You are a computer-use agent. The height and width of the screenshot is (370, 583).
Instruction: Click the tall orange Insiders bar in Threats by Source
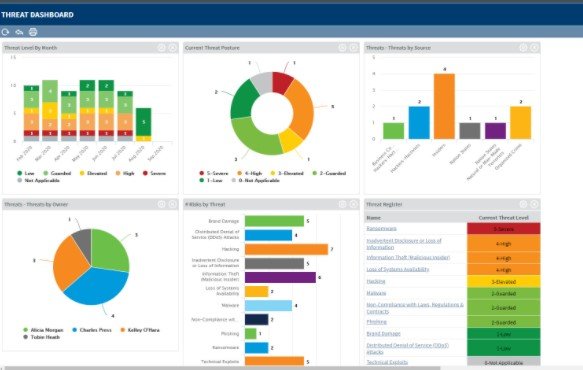pos(444,106)
